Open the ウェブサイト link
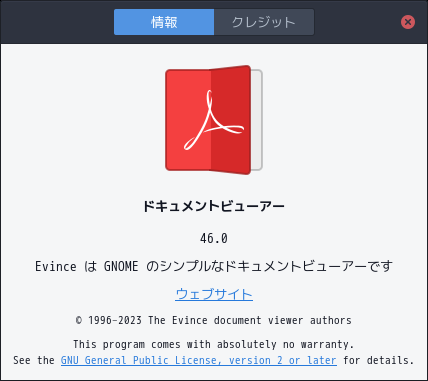Image resolution: width=428 pixels, height=381 pixels. [214, 294]
